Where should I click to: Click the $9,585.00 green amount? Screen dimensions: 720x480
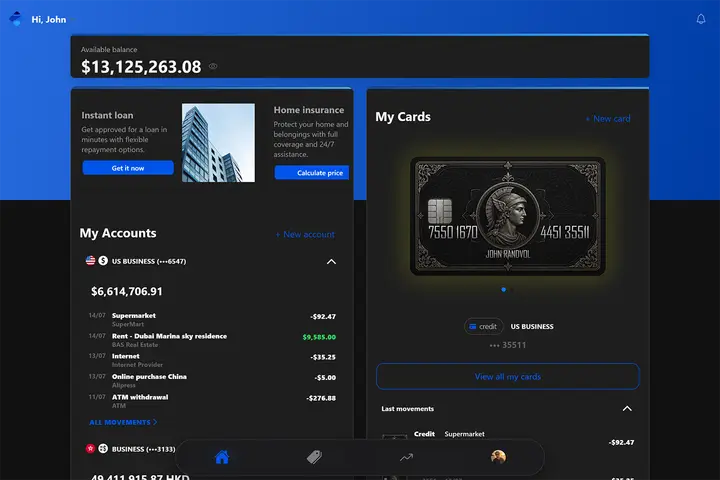319,337
